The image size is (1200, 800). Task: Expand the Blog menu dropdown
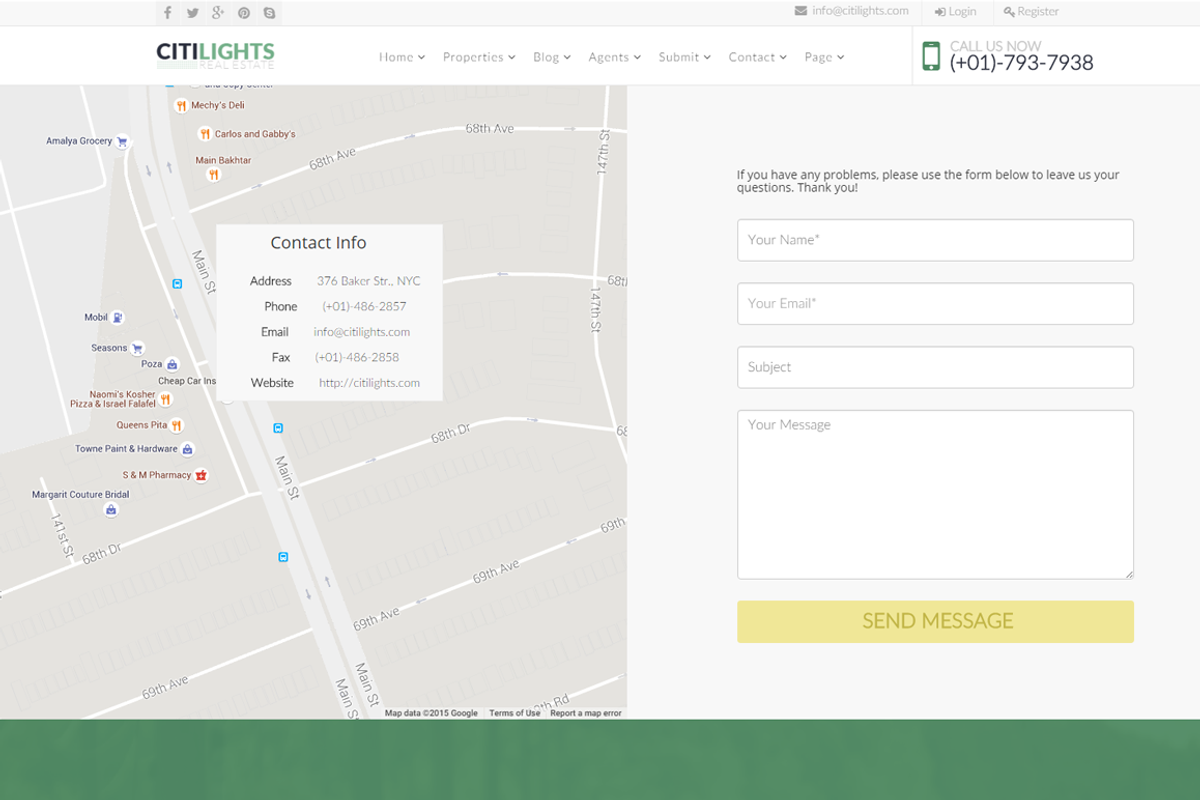click(x=552, y=57)
